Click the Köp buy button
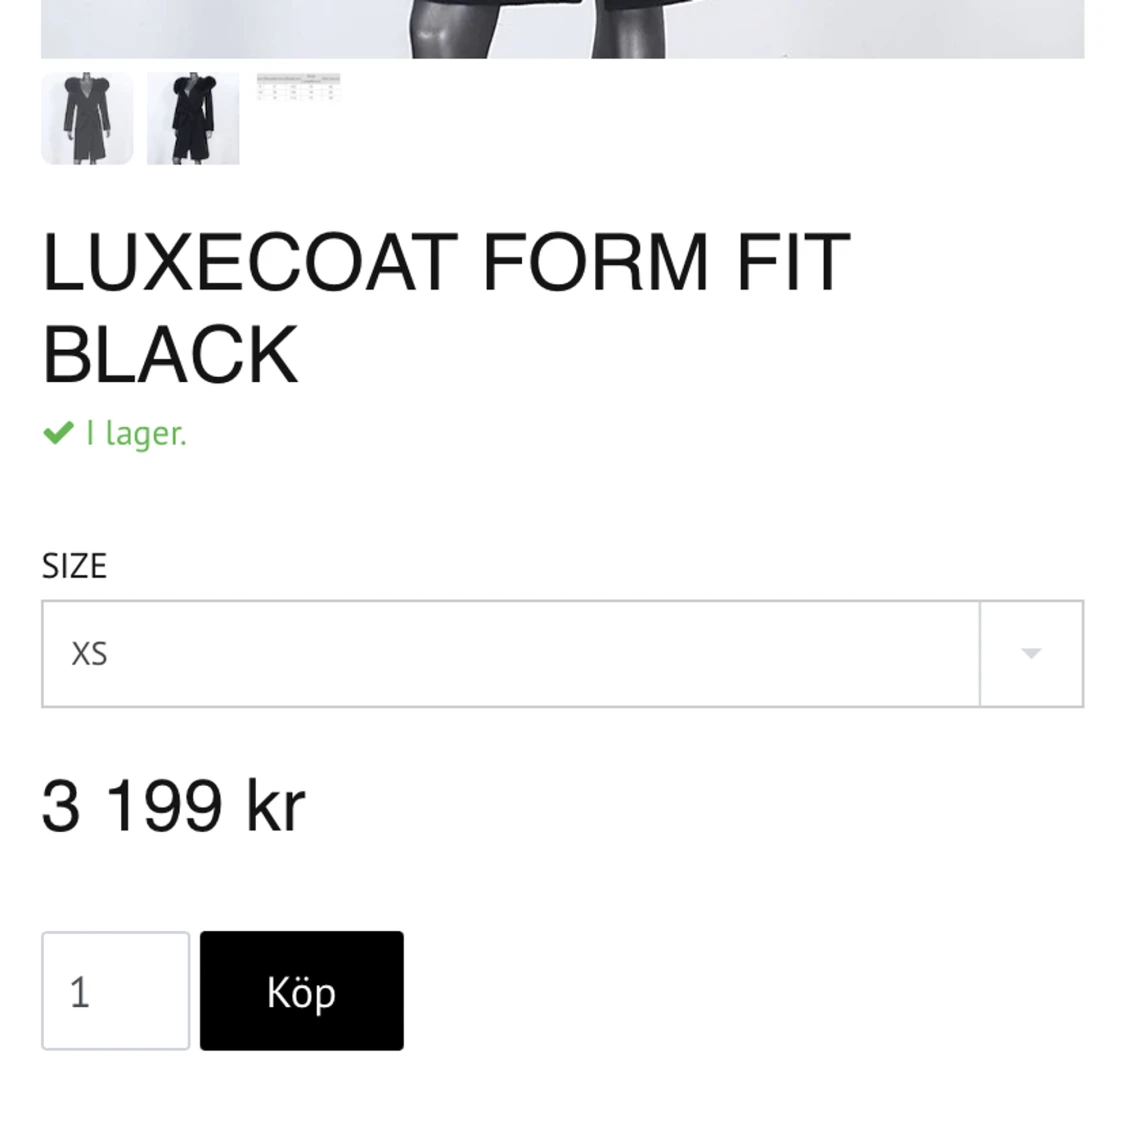Viewport: 1125px width, 1124px height. [301, 991]
